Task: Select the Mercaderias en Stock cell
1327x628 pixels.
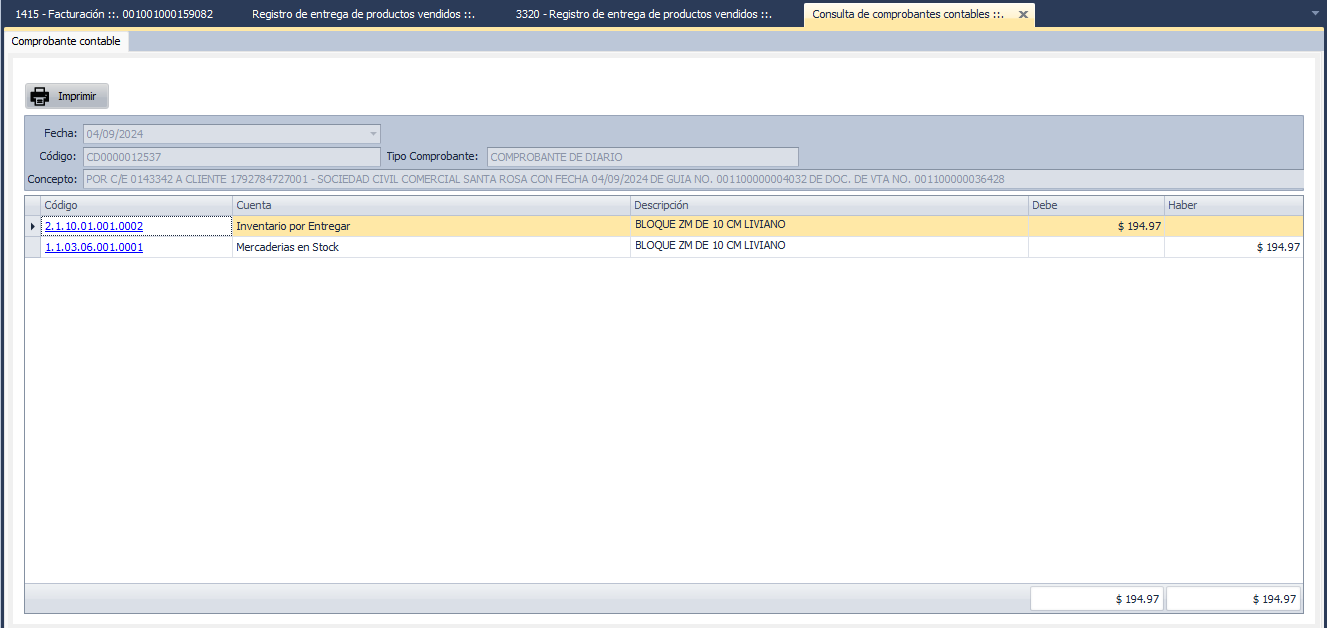Action: (430, 247)
